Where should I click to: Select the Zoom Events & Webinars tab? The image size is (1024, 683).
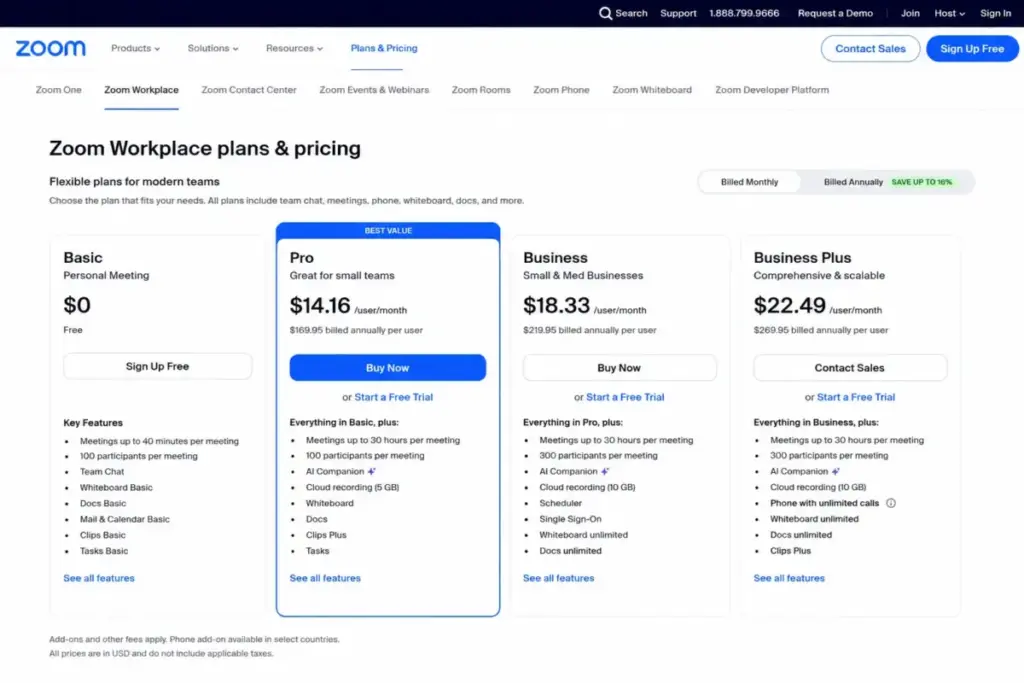[x=374, y=90]
